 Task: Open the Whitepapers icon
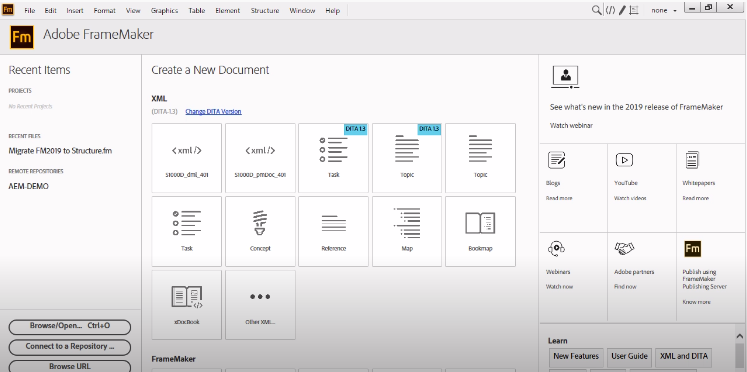tap(692, 160)
